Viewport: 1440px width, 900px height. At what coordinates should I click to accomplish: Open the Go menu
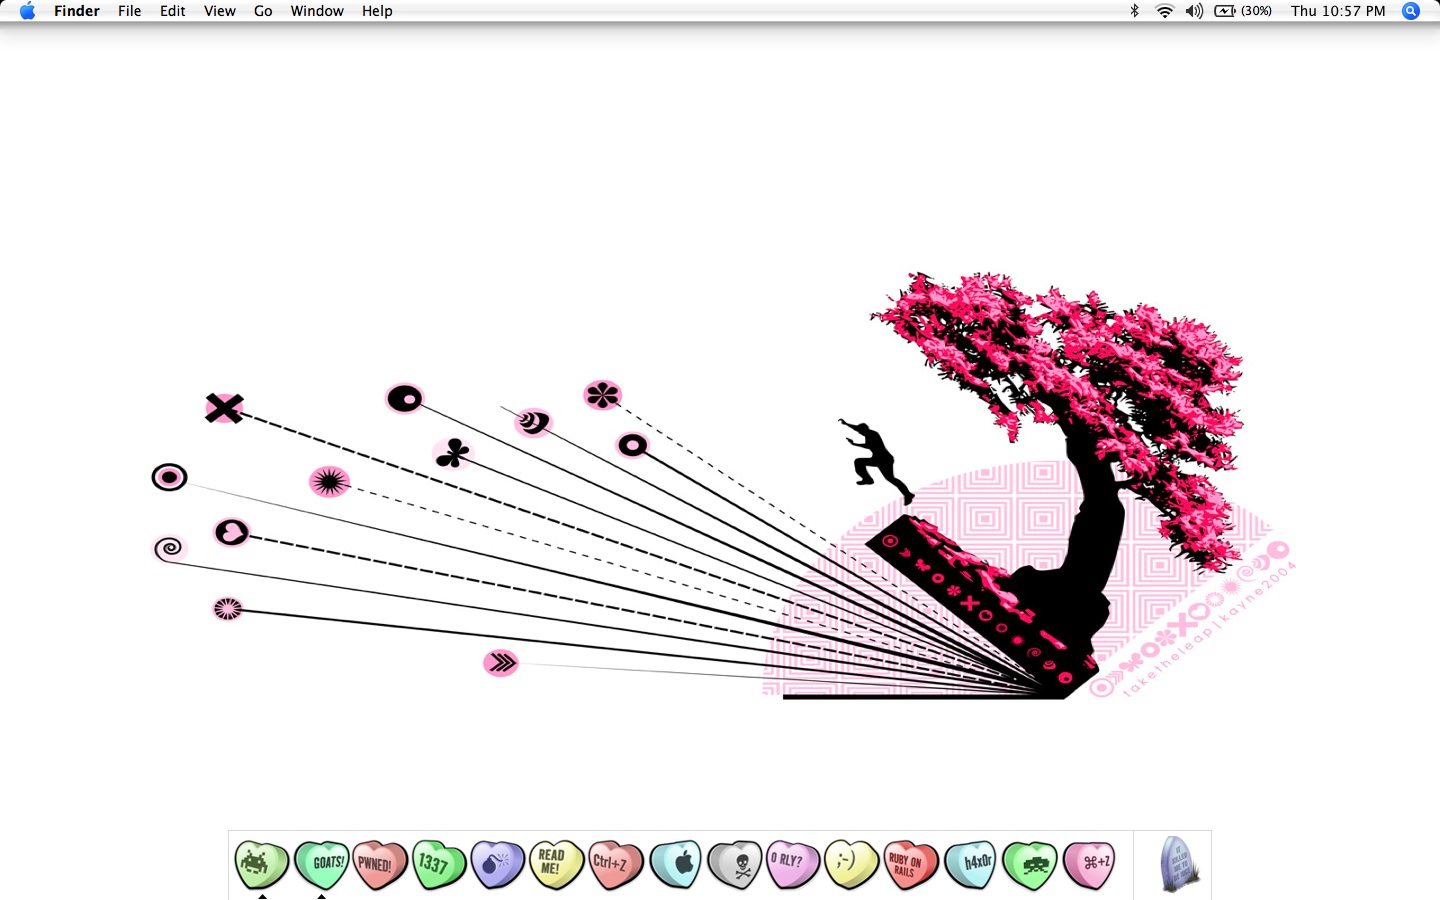pos(263,11)
